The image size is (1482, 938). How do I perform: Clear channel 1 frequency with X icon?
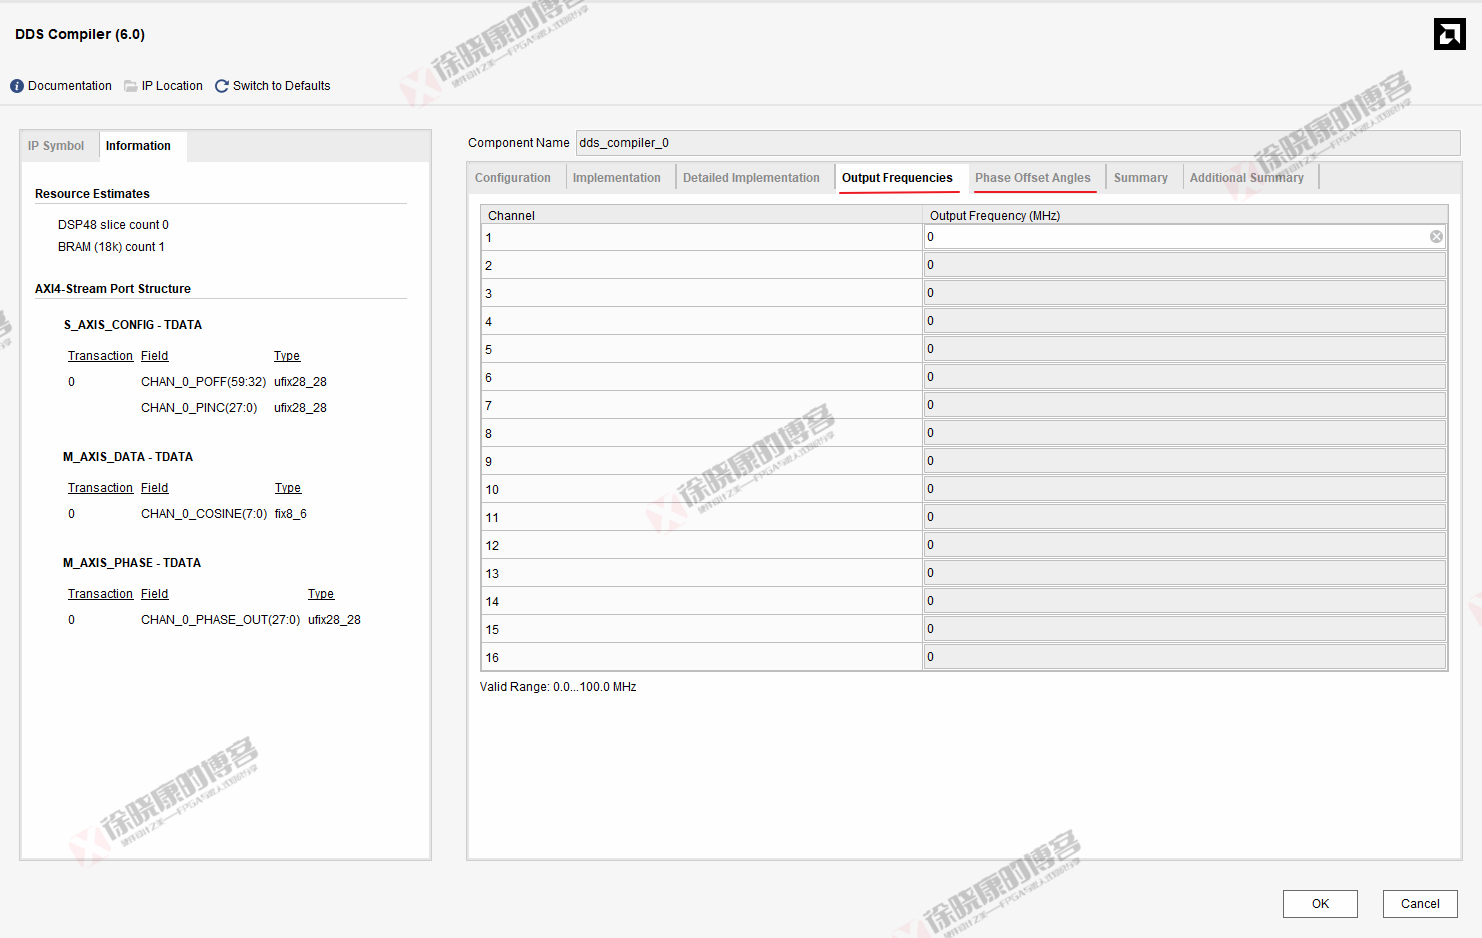[x=1436, y=237]
